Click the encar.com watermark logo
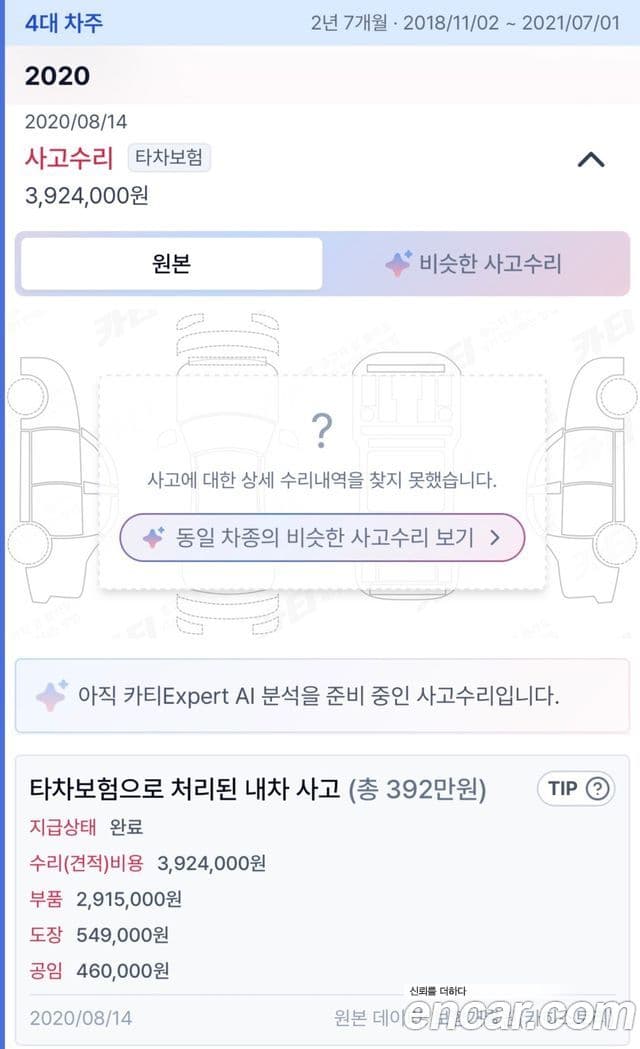This screenshot has width=640, height=1049. 518,1012
